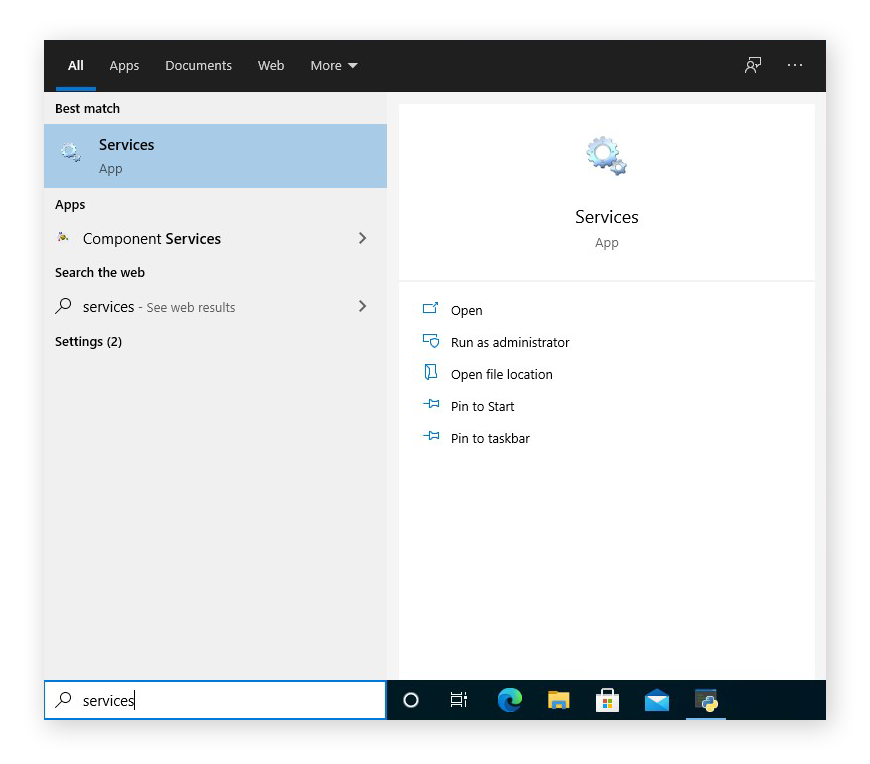The image size is (870, 764).
Task: Click the large Services gear icon in preview
Action: tap(606, 157)
